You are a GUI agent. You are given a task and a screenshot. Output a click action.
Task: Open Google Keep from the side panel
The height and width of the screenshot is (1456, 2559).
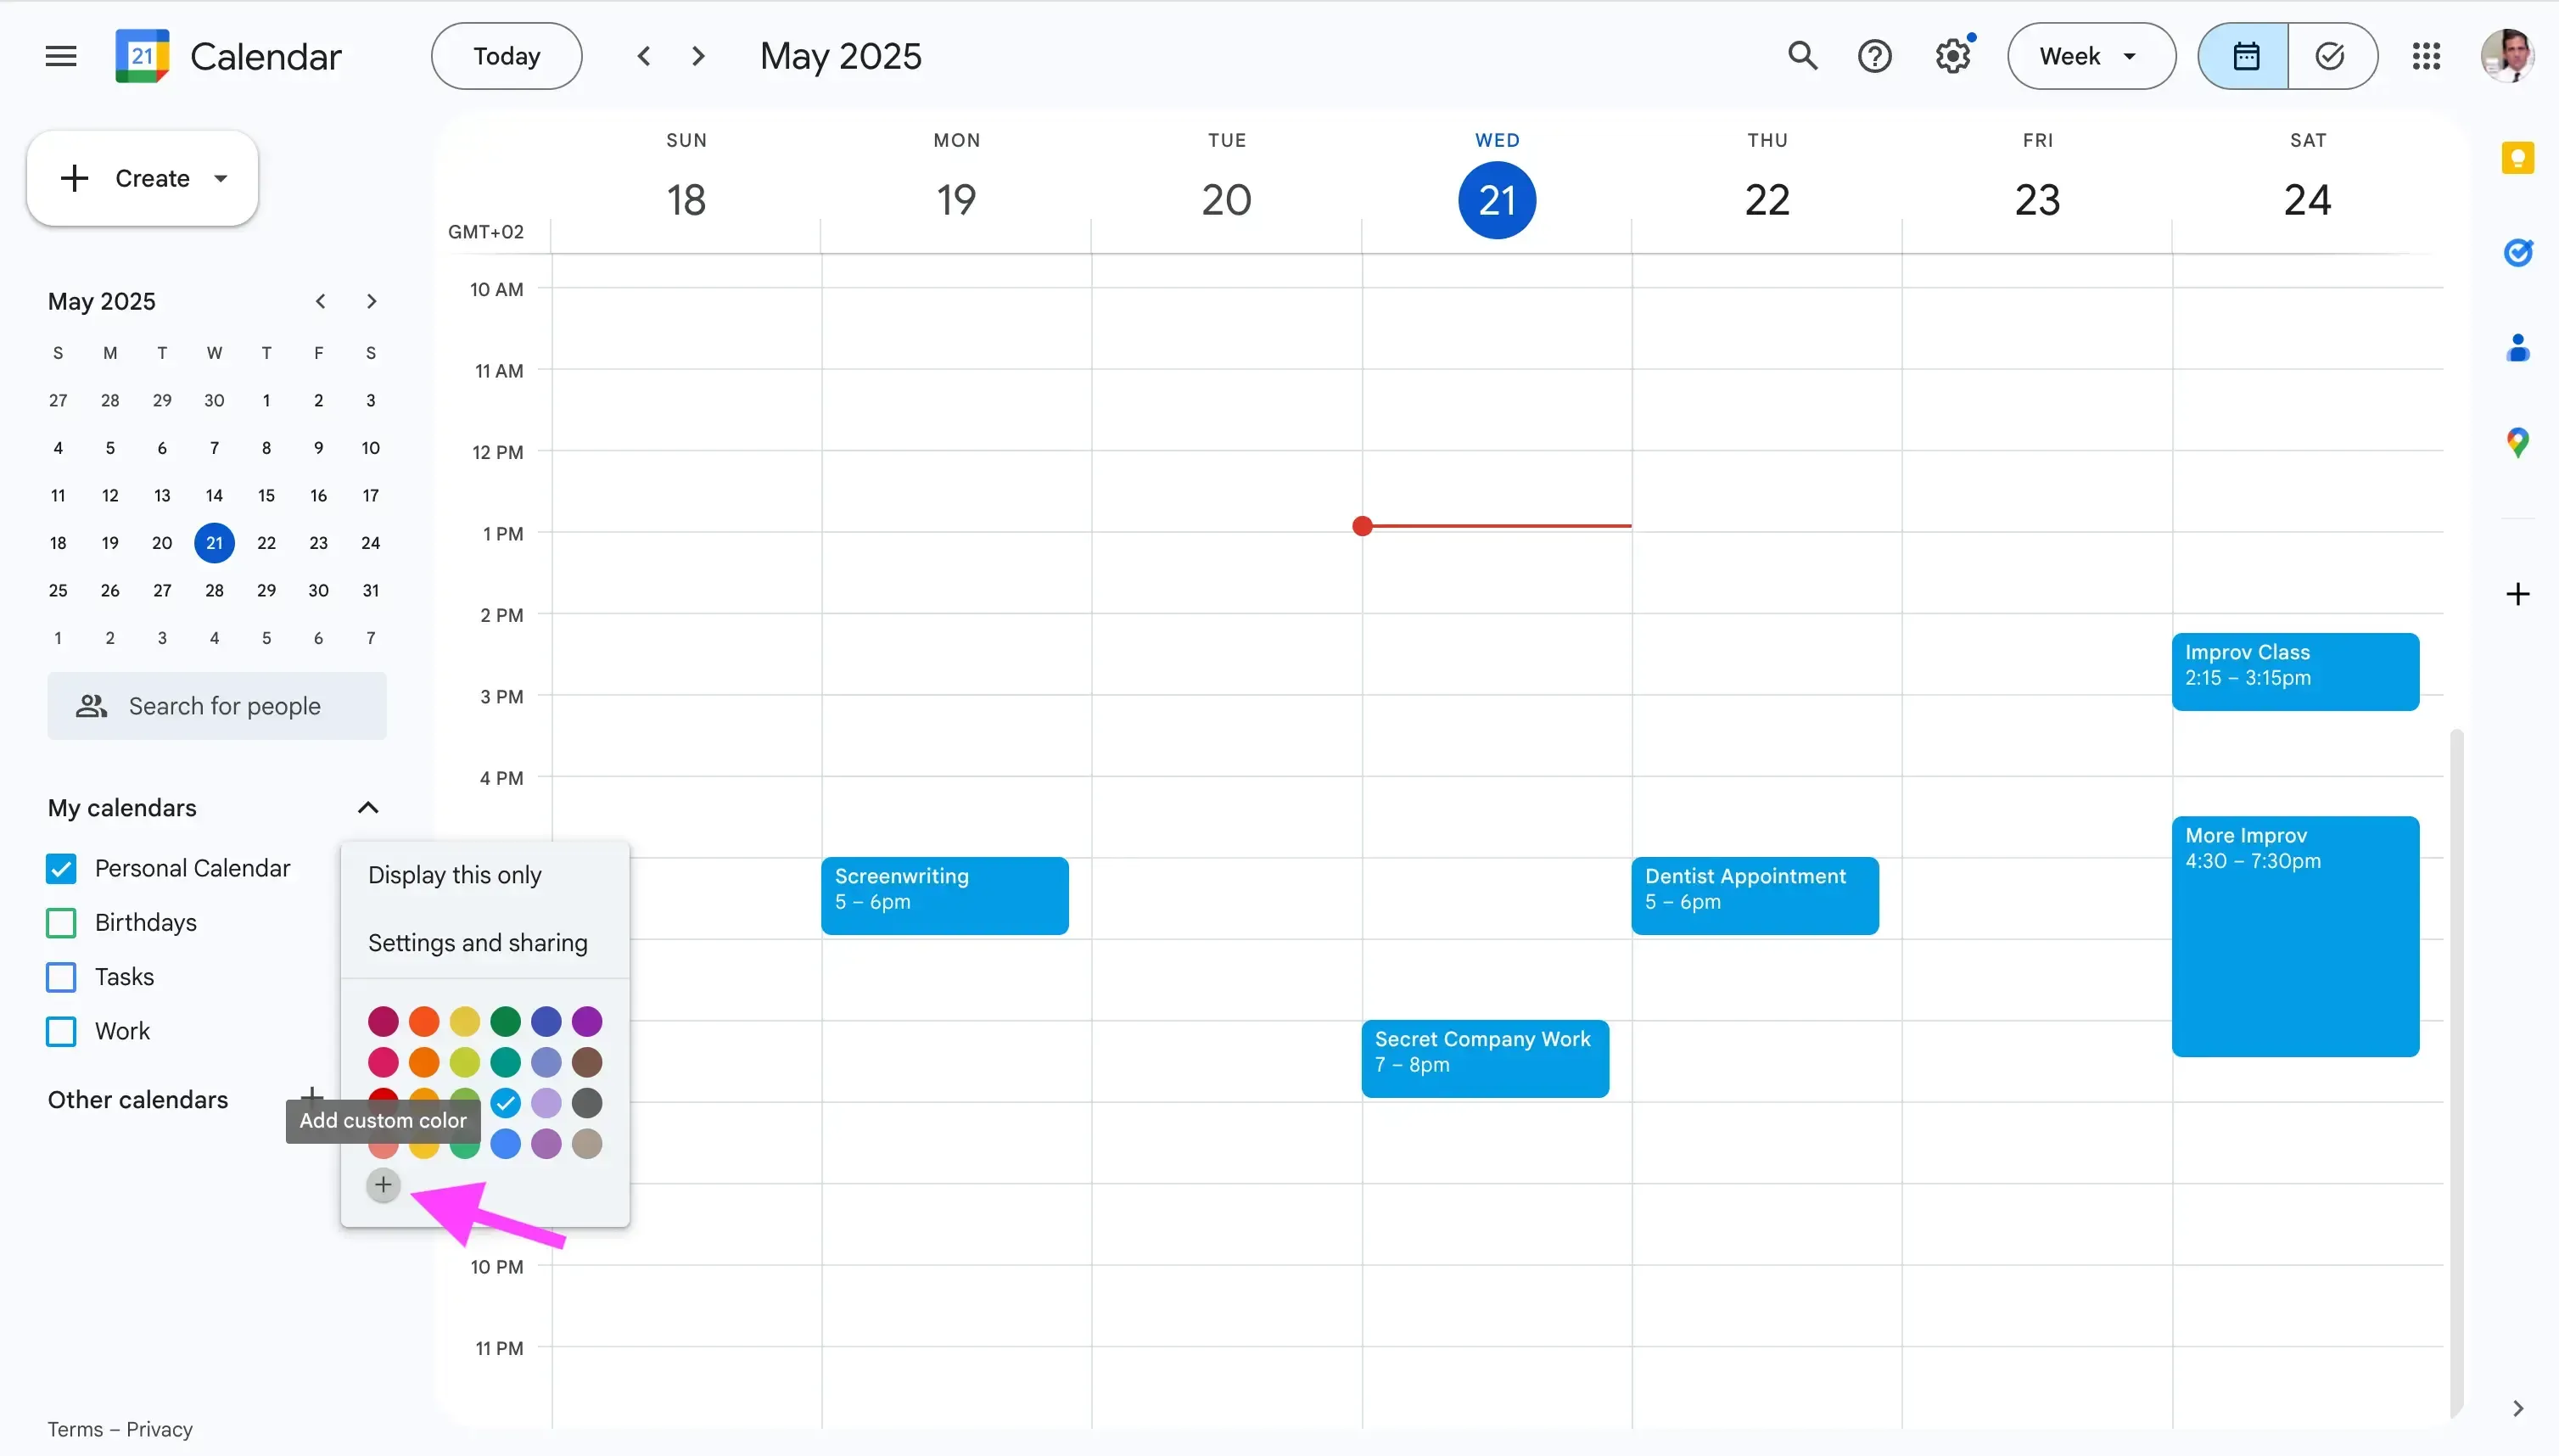click(2518, 157)
